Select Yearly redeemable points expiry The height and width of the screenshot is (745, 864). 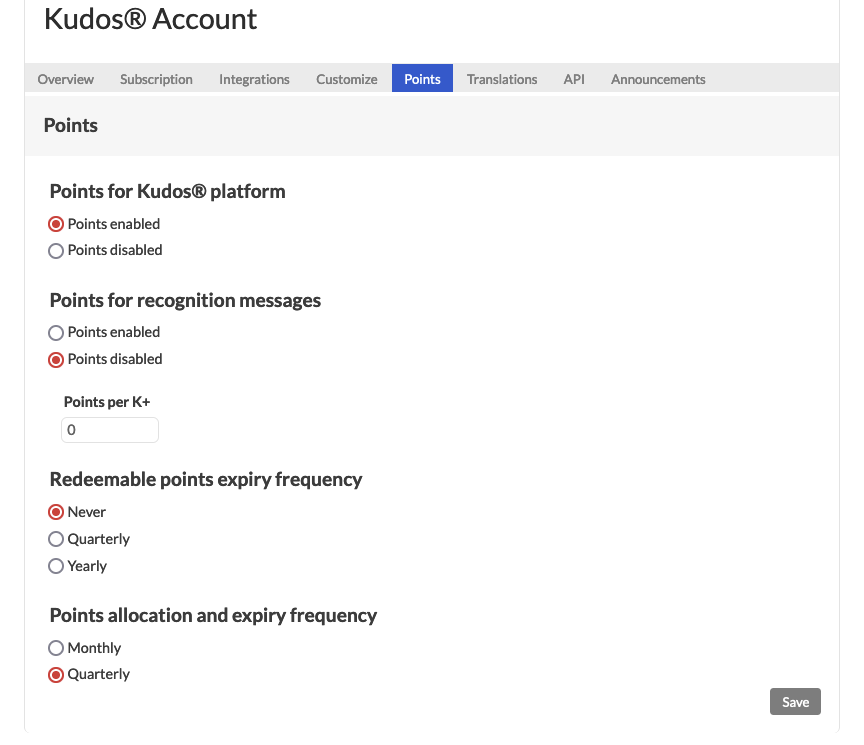(x=56, y=566)
